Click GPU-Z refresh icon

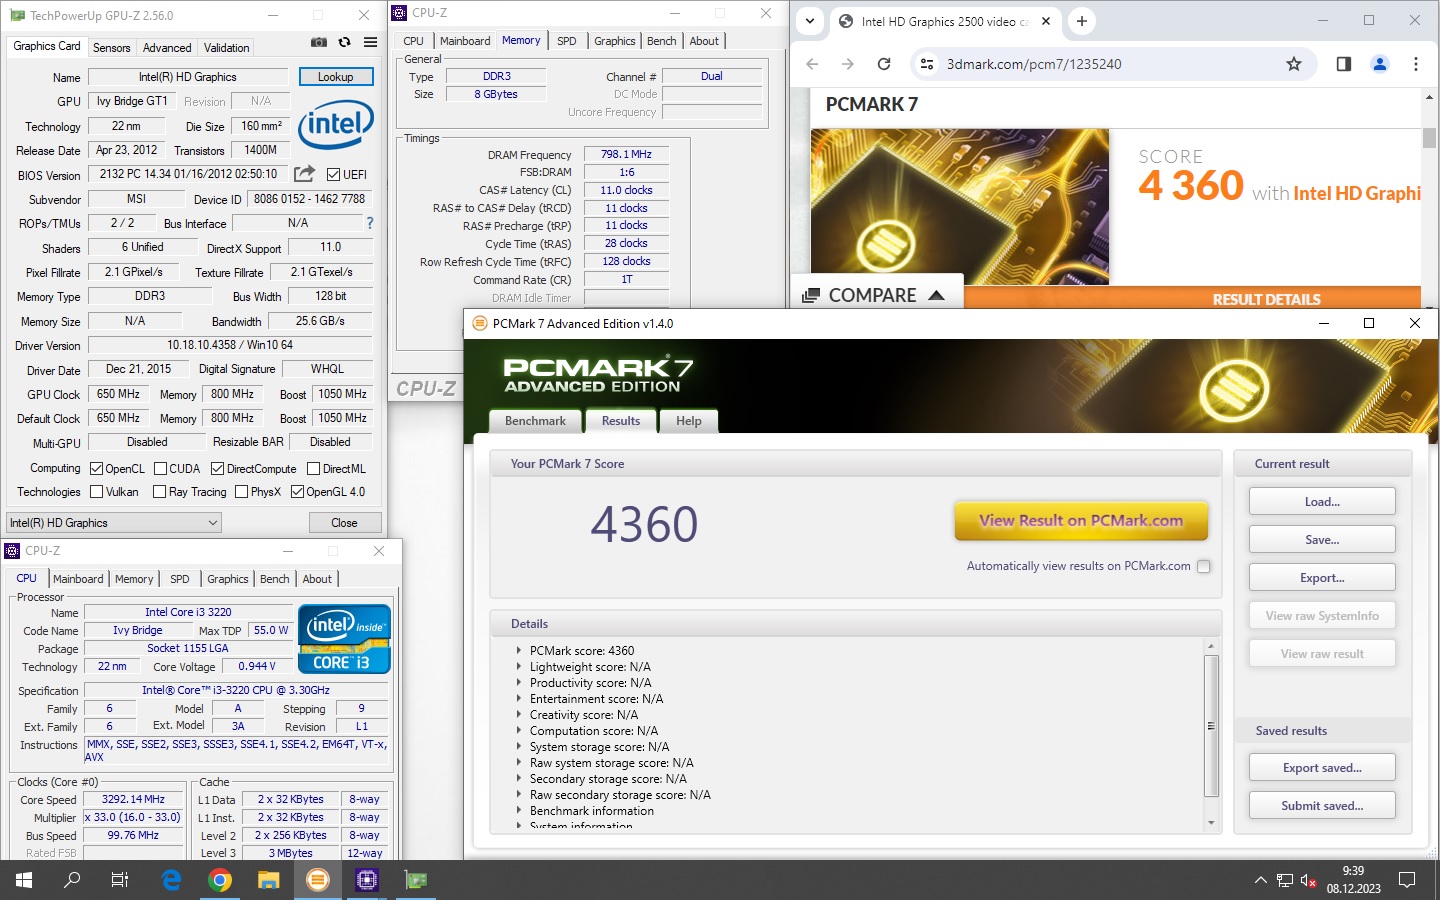345,42
